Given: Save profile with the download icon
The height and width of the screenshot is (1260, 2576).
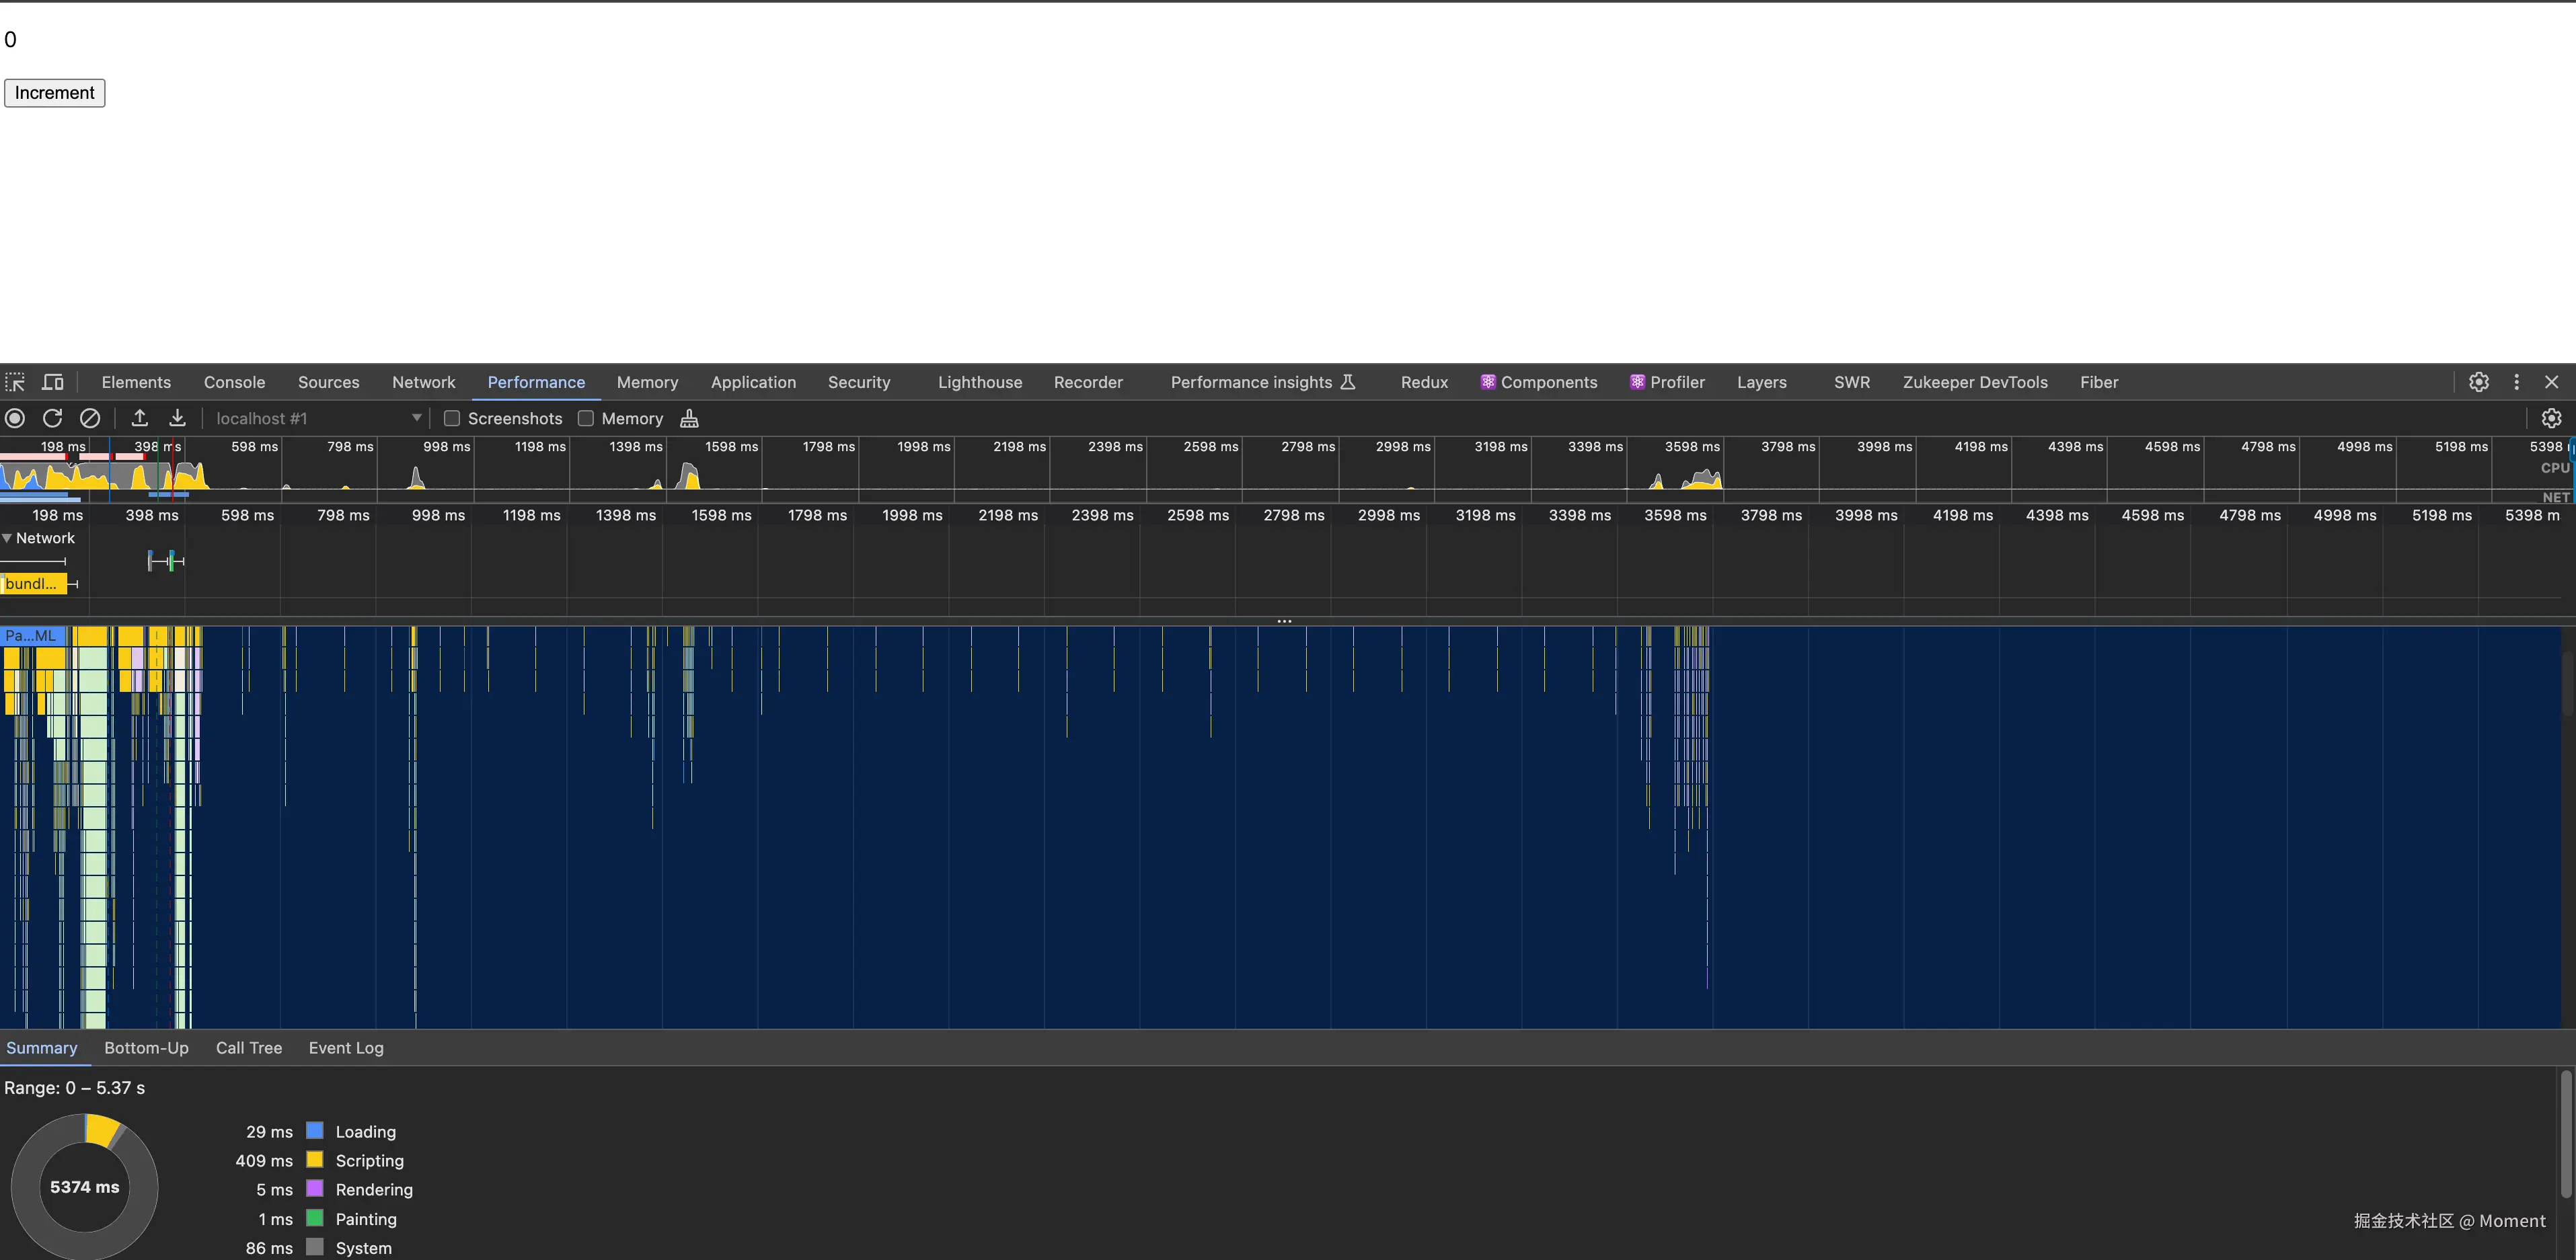Looking at the screenshot, I should tap(177, 418).
